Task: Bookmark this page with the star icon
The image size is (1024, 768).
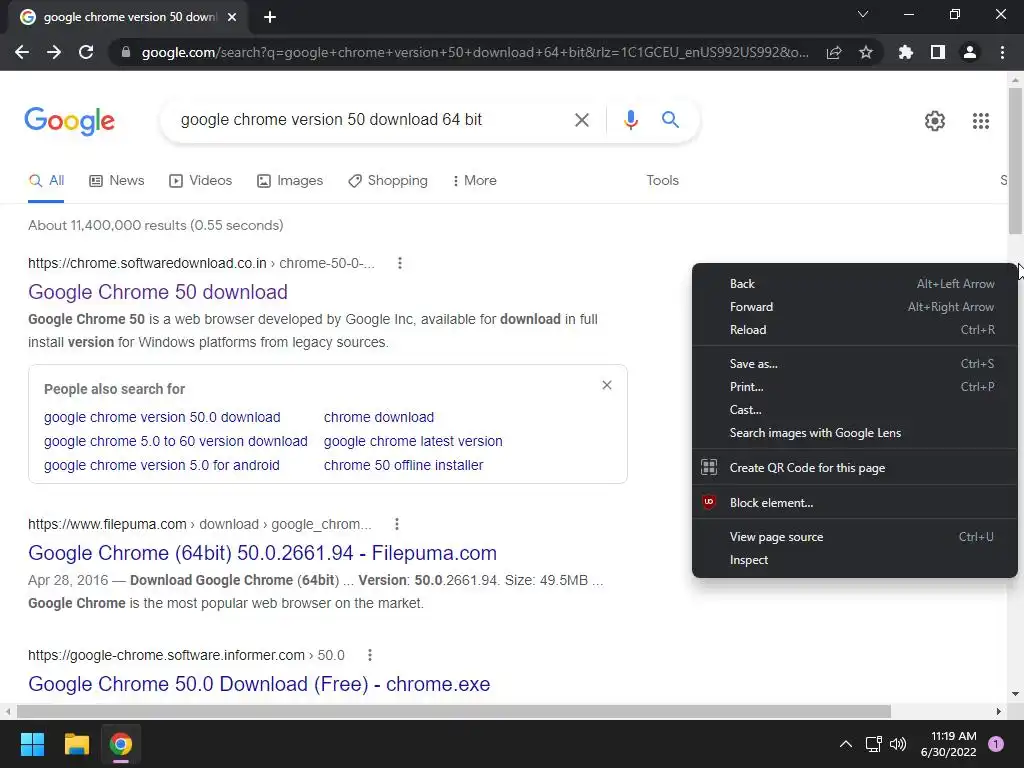Action: pos(866,52)
